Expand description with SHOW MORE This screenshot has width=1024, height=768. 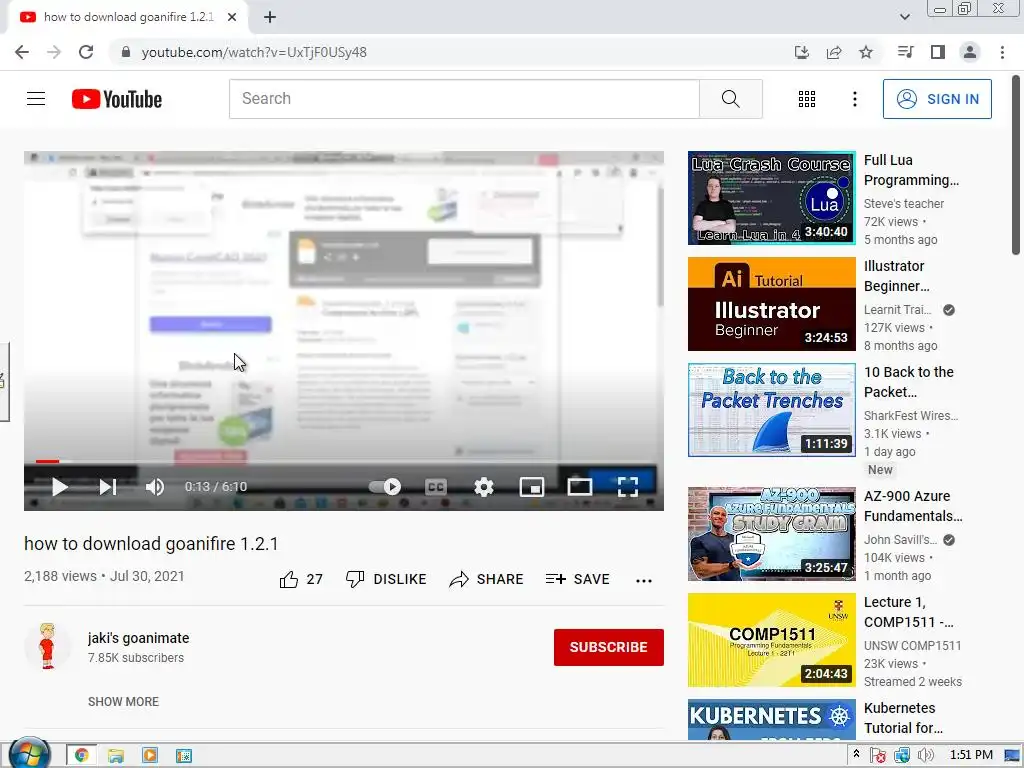[123, 701]
